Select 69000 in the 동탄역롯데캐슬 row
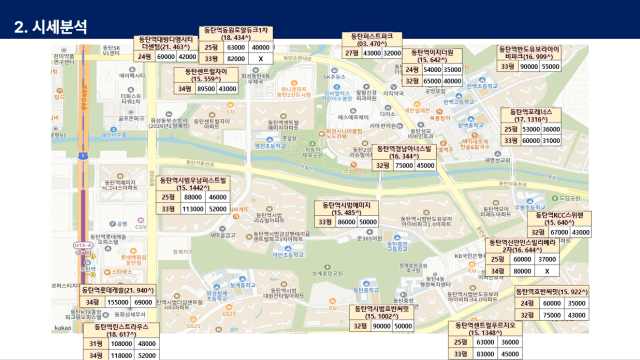Viewport: 640px width, 360px height. pyautogui.click(x=143, y=302)
